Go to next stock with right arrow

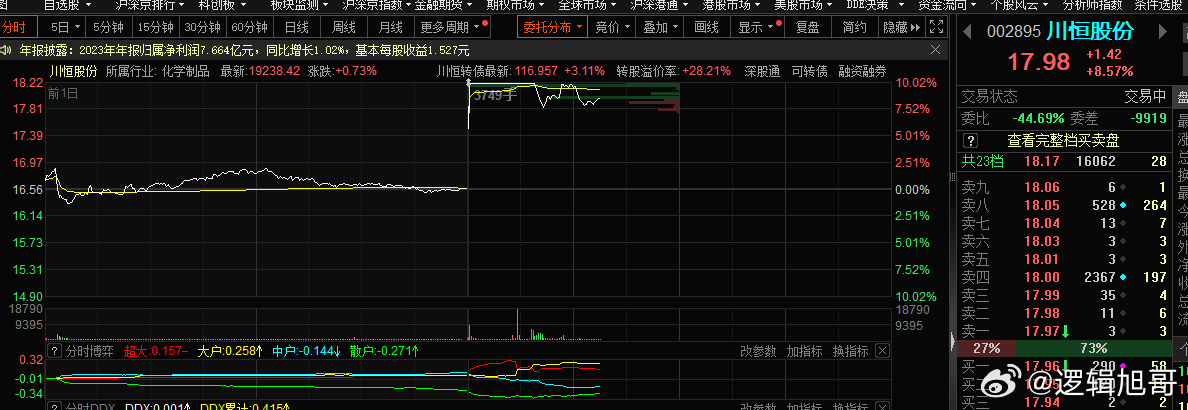[1164, 32]
